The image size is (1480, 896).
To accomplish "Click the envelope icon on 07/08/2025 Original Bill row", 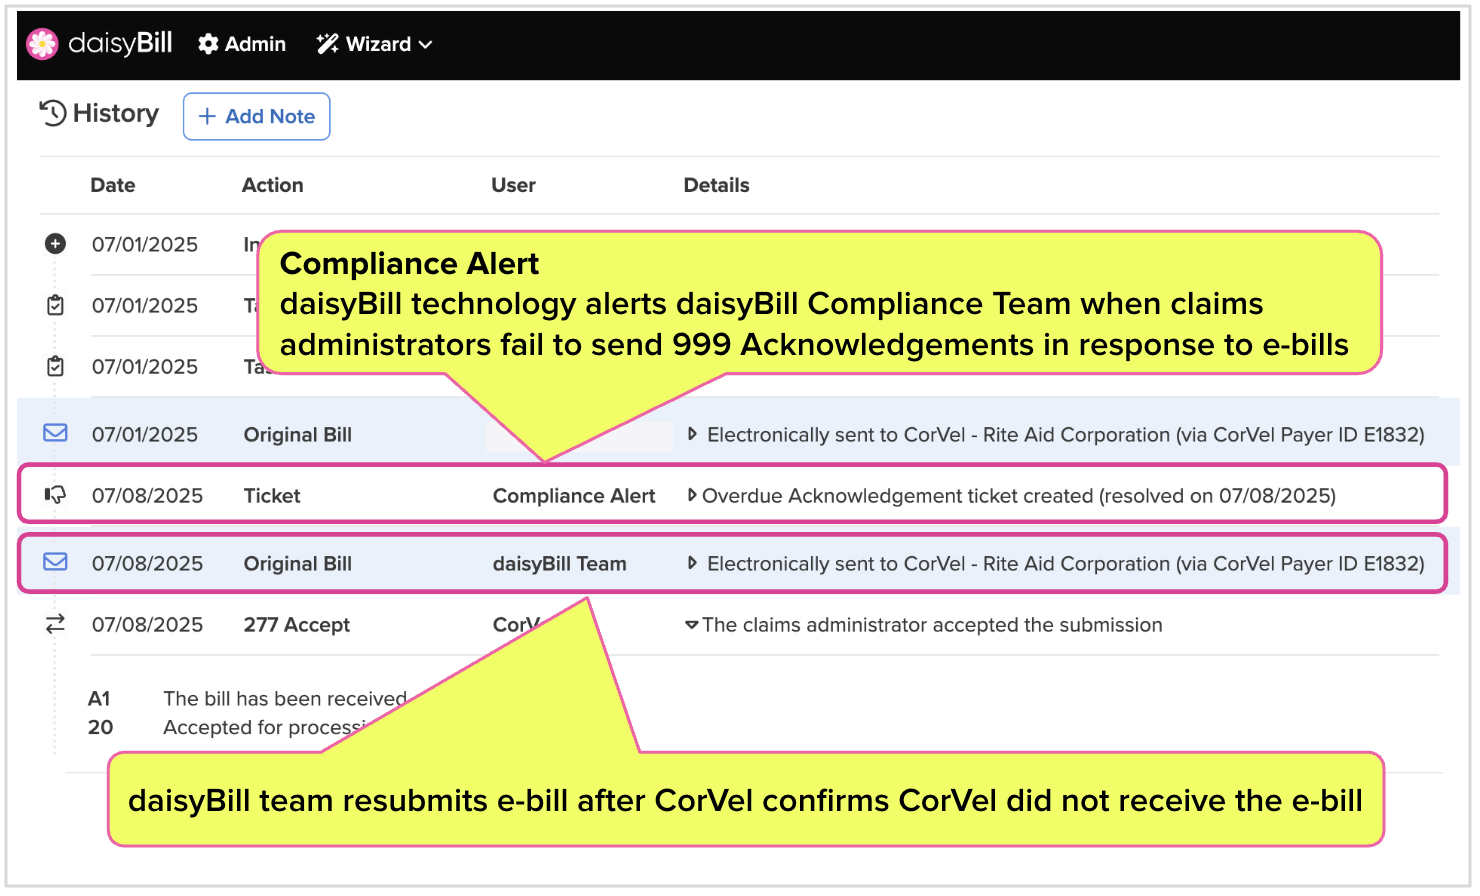I will (56, 562).
